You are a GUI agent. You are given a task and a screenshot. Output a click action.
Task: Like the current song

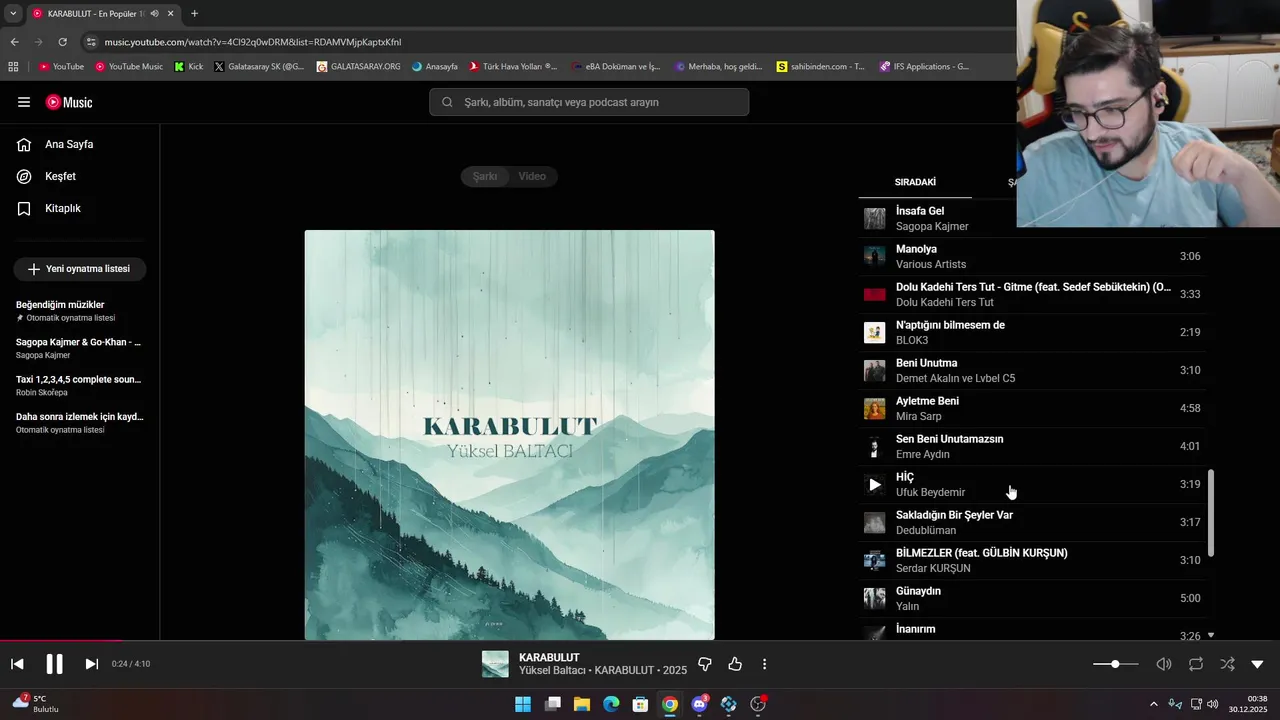point(735,664)
